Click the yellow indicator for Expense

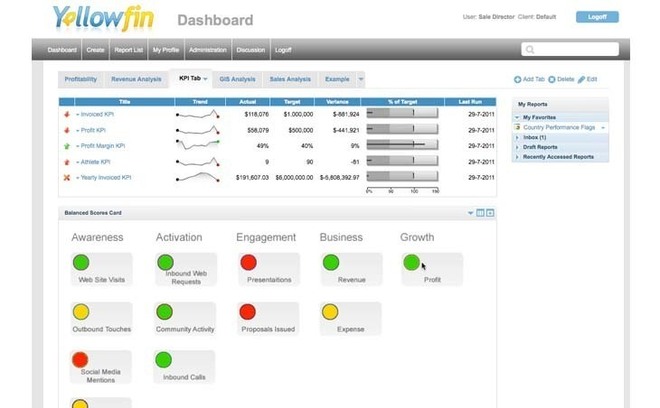tap(330, 312)
